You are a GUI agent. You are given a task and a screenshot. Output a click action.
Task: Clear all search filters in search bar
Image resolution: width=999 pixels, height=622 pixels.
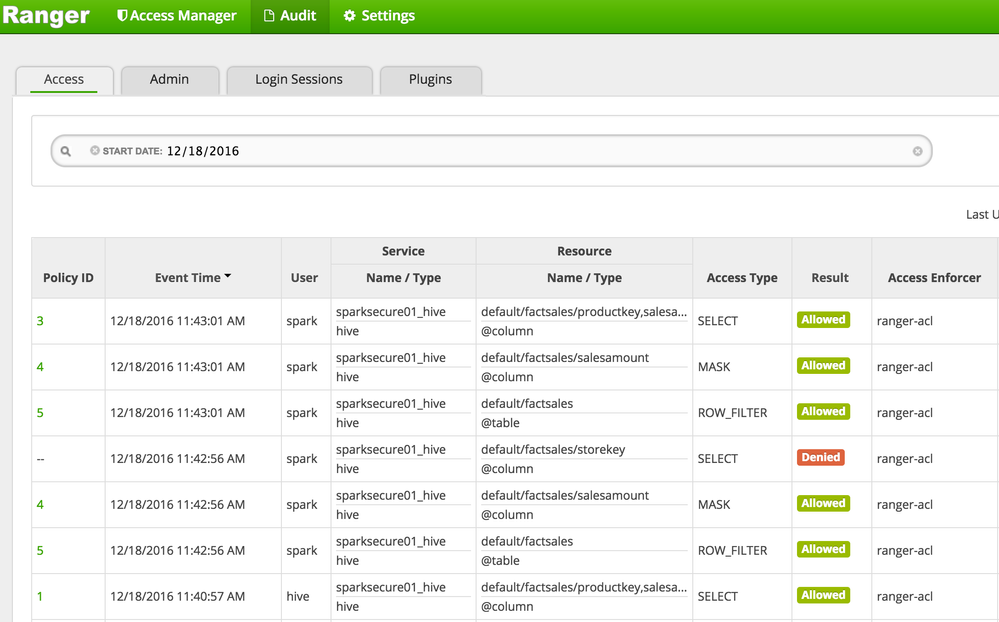point(917,151)
